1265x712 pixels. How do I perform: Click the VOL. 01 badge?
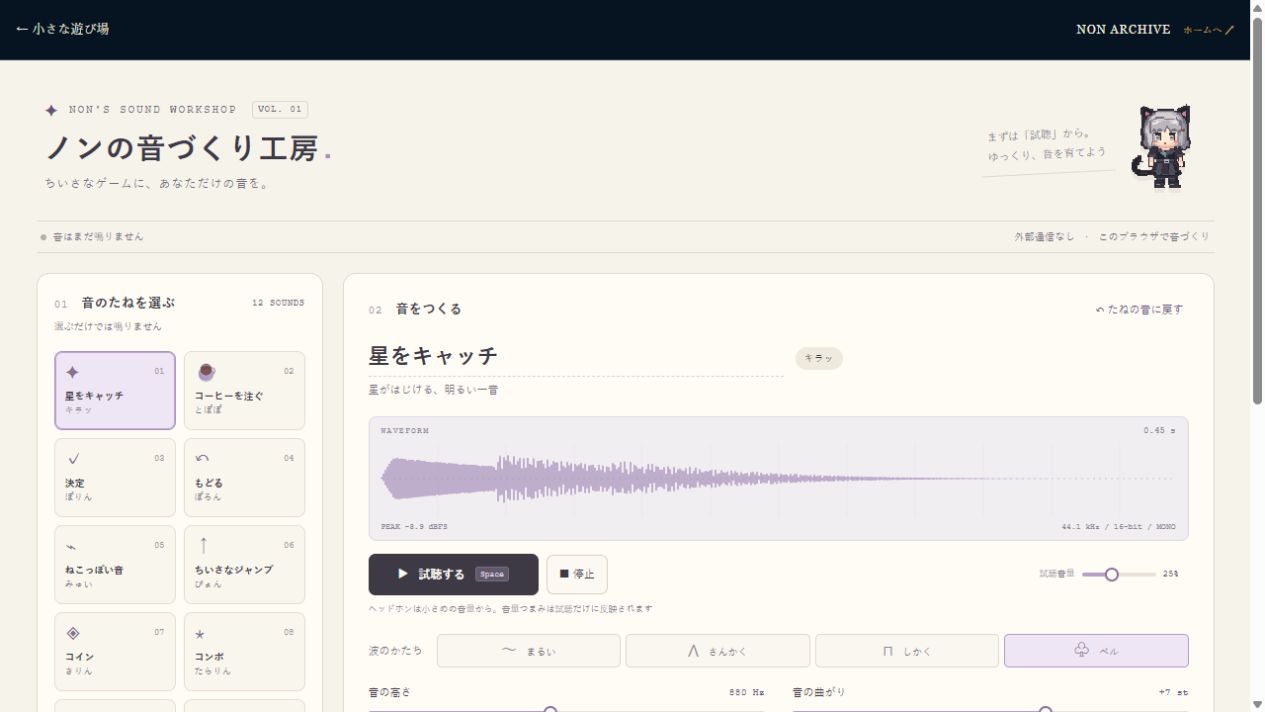click(x=280, y=109)
